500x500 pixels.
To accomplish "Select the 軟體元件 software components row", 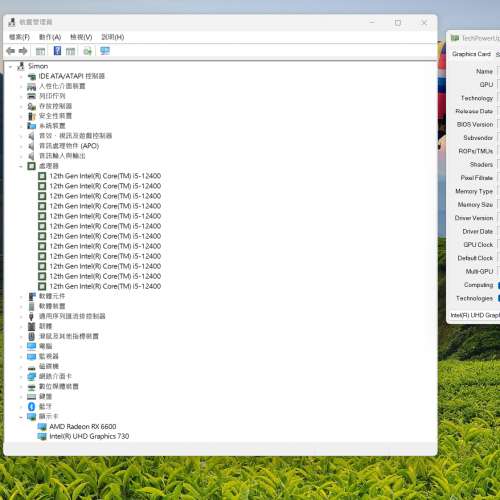I will [52, 296].
